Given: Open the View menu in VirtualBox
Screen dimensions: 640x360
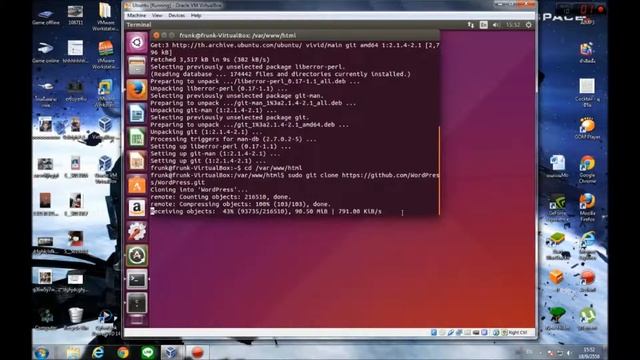Looking at the screenshot, I should (x=157, y=16).
